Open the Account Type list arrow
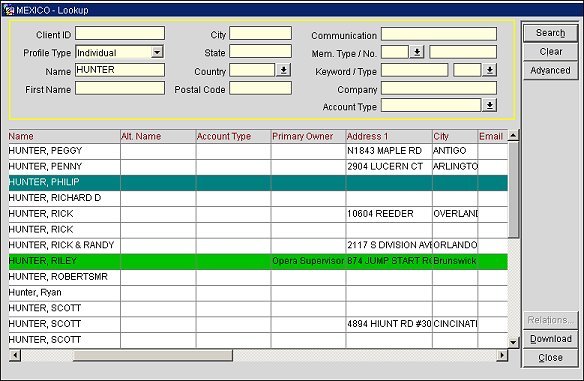 pyautogui.click(x=490, y=105)
